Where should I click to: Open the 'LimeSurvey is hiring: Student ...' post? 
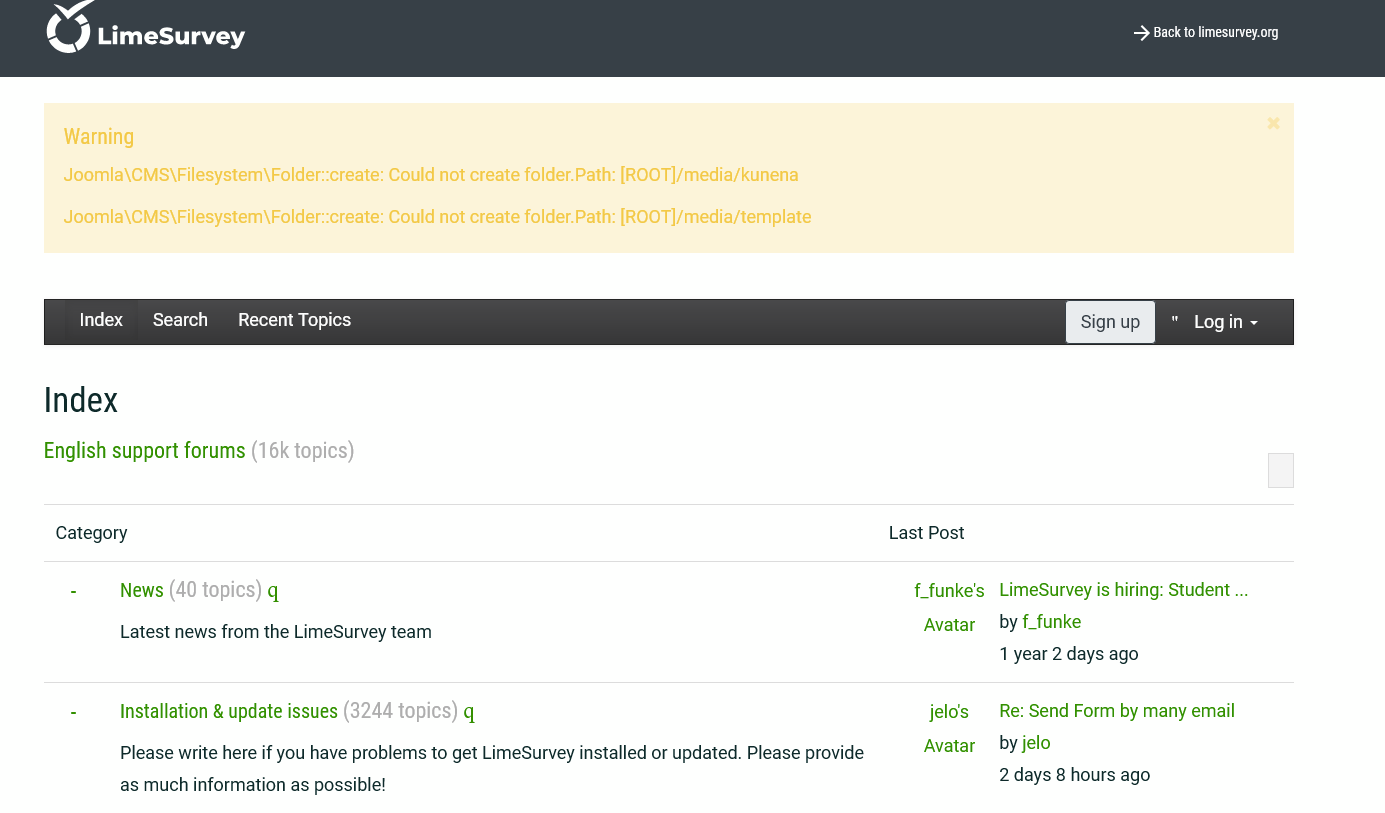[x=1123, y=590]
